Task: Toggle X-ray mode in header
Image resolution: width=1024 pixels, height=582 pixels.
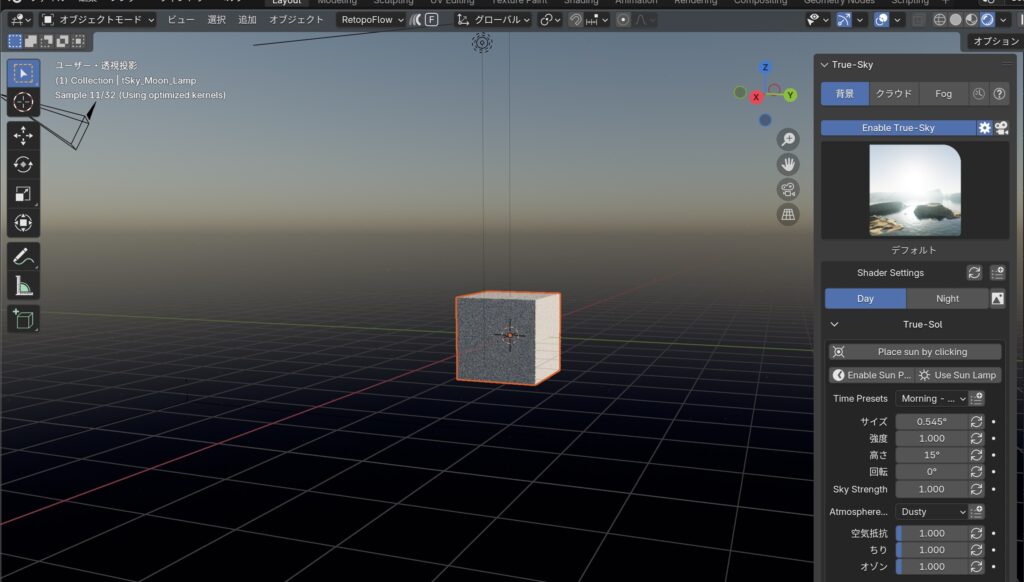Action: pyautogui.click(x=918, y=20)
